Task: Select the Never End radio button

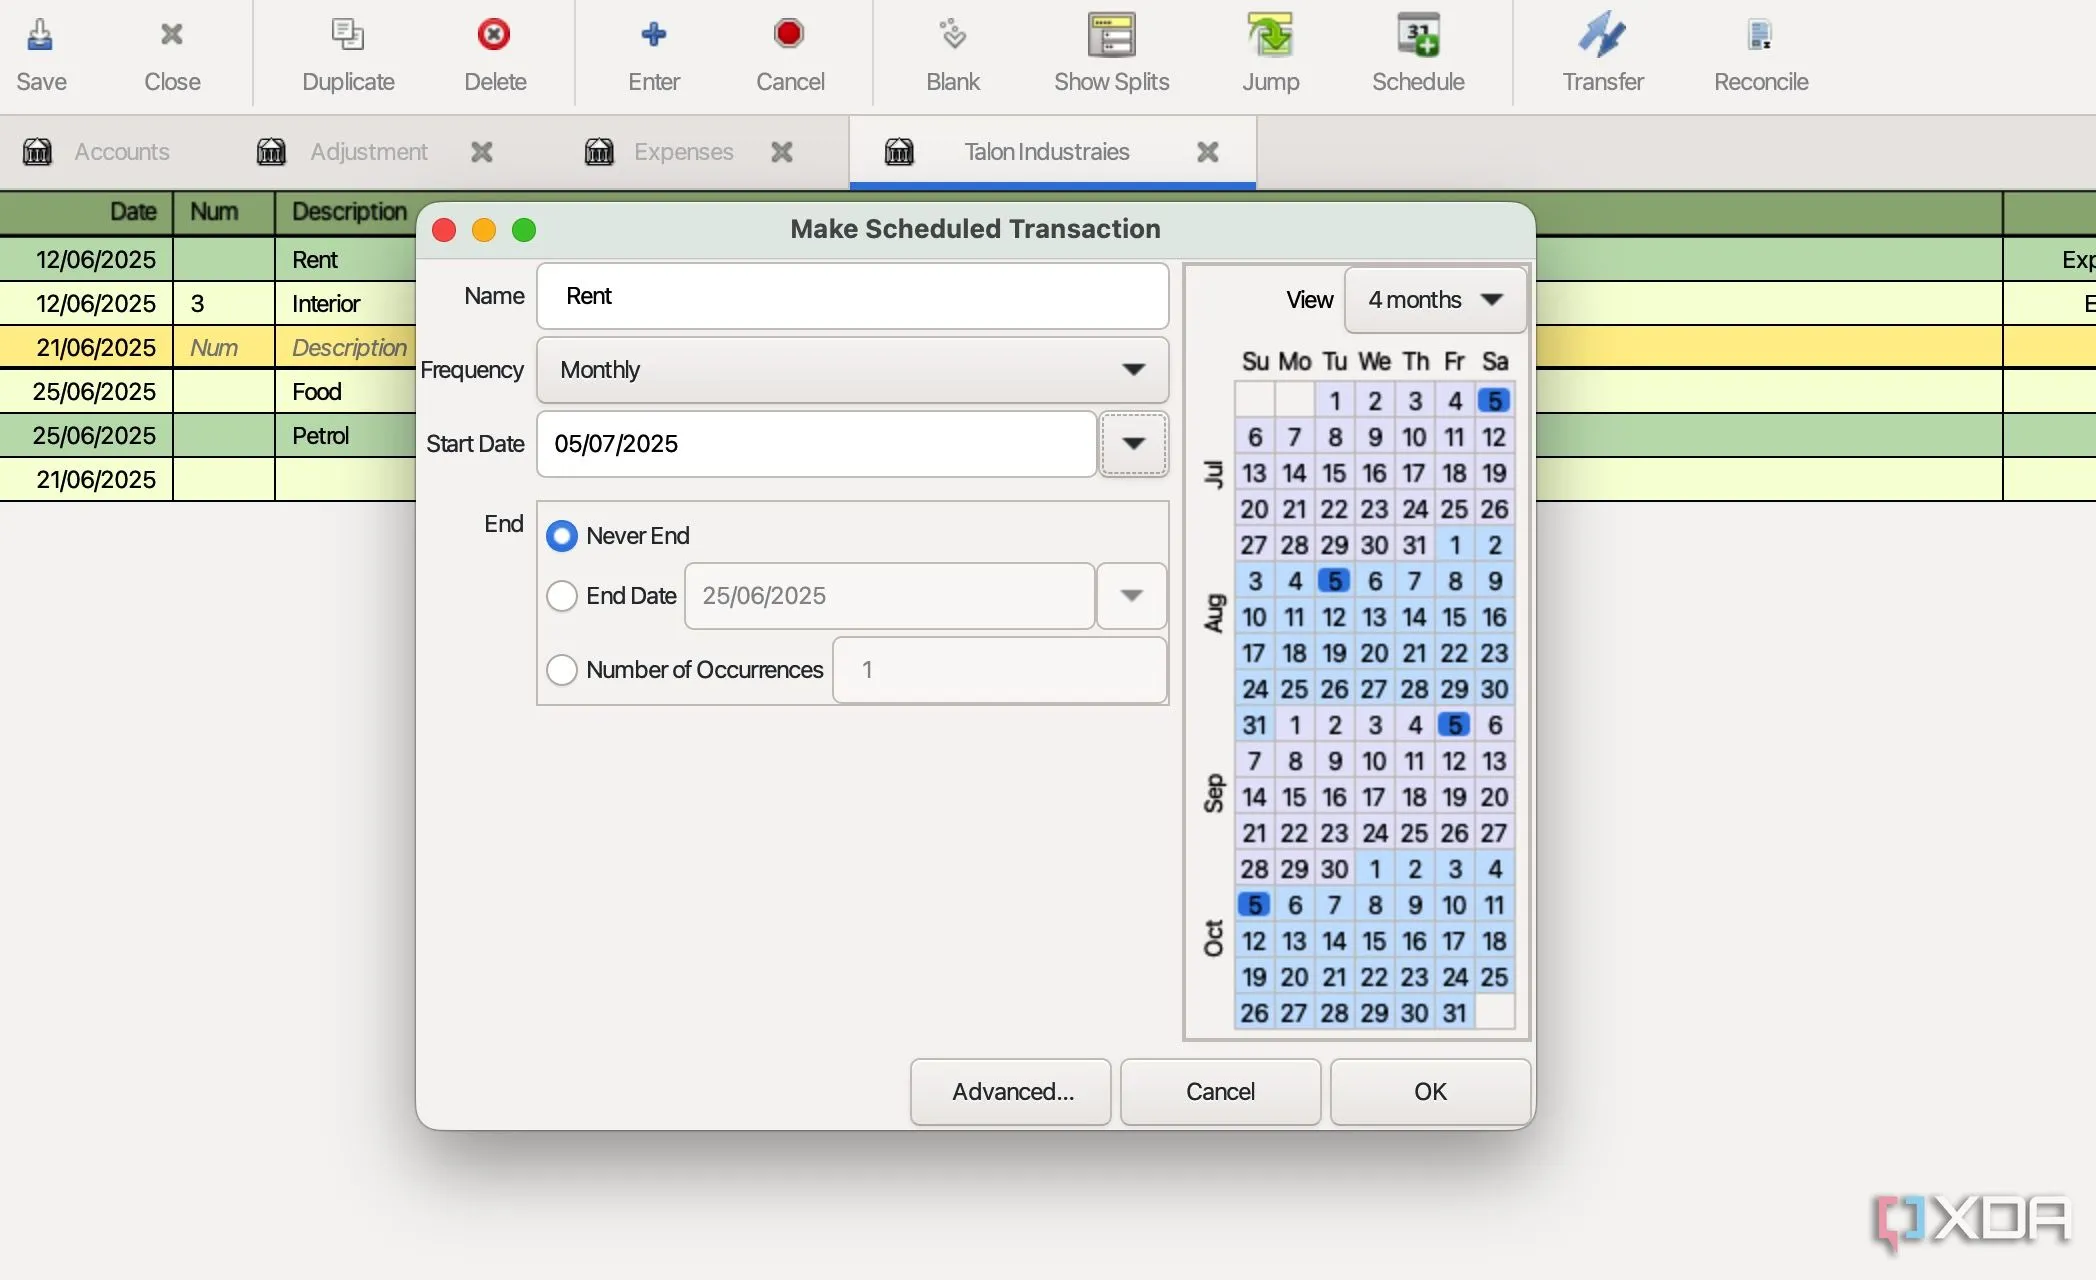Action: (562, 536)
